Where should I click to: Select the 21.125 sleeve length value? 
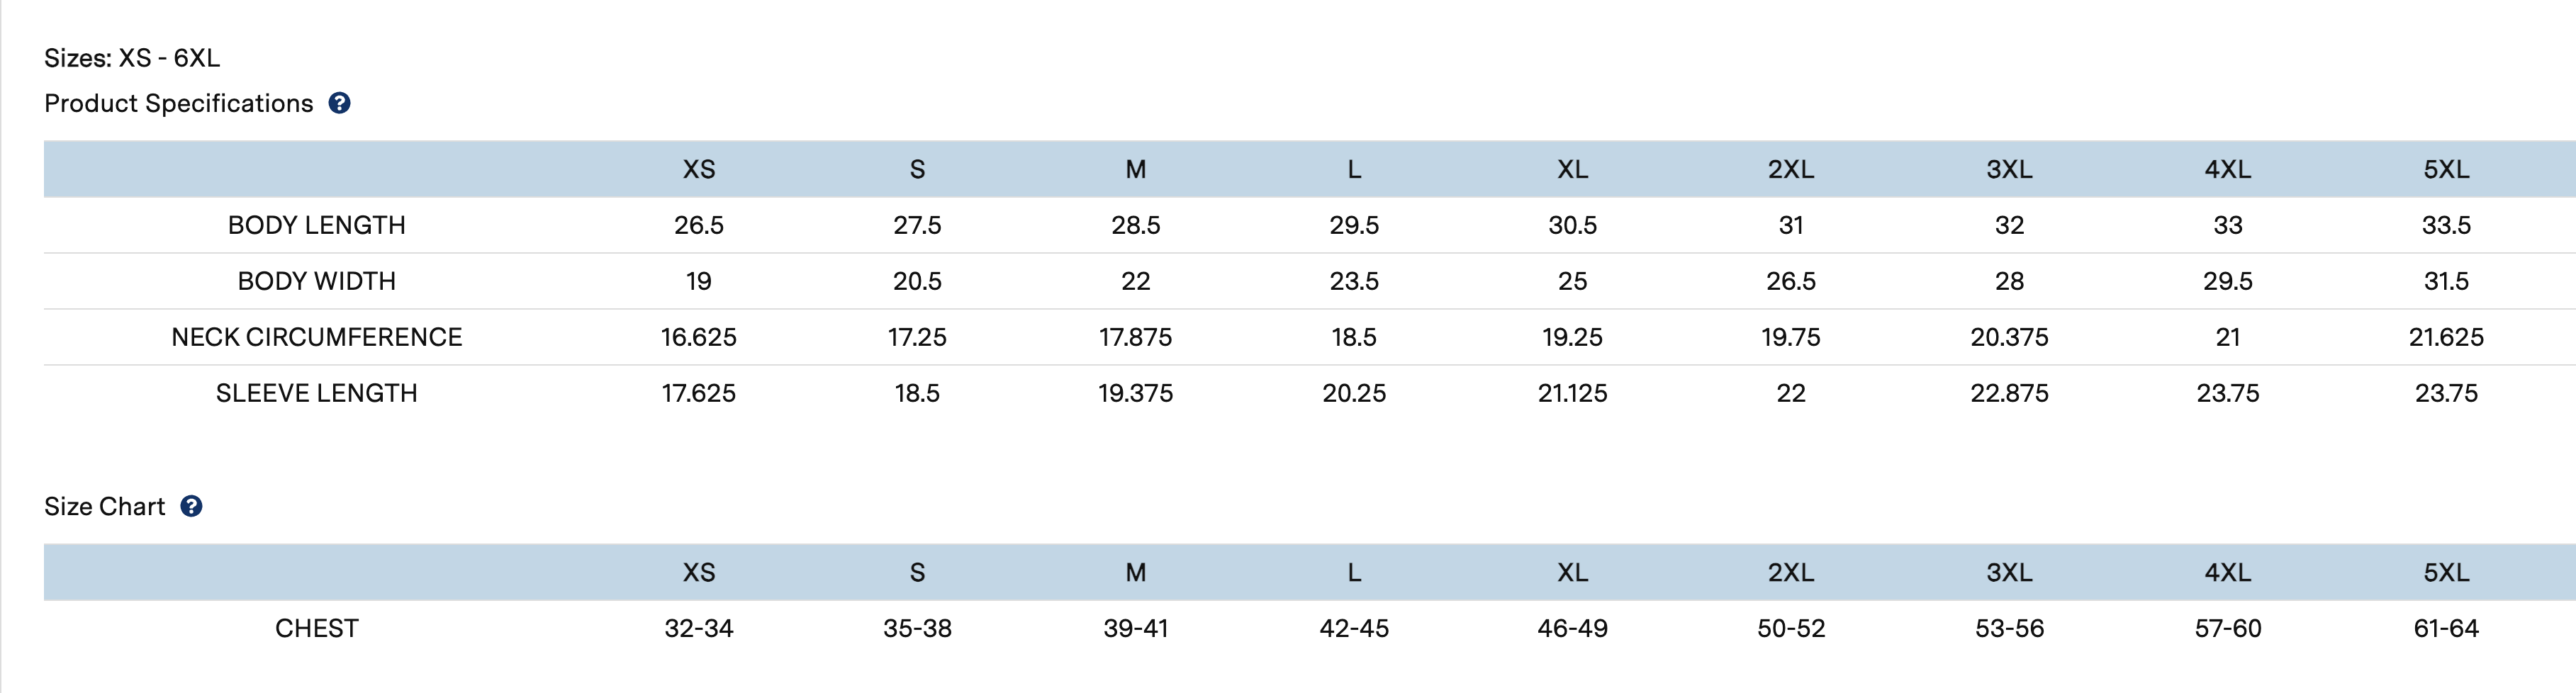(1572, 393)
